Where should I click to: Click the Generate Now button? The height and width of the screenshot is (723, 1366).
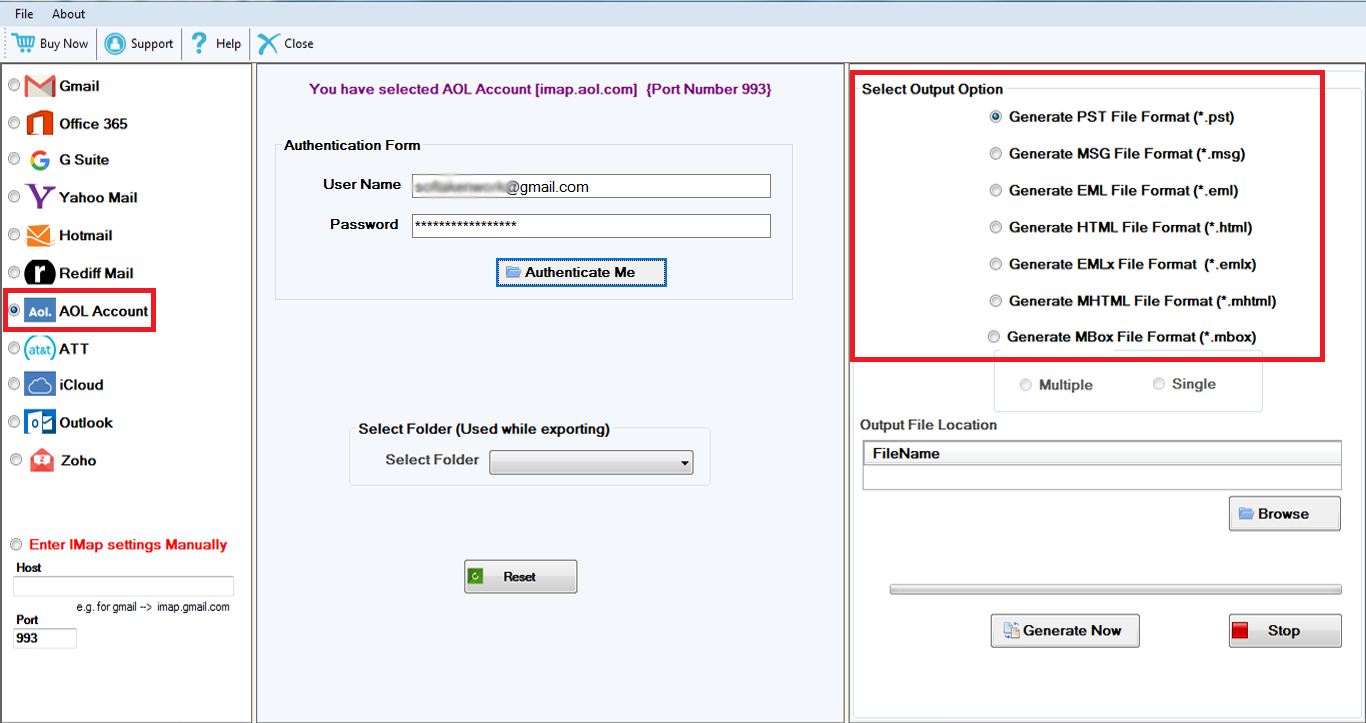1065,631
